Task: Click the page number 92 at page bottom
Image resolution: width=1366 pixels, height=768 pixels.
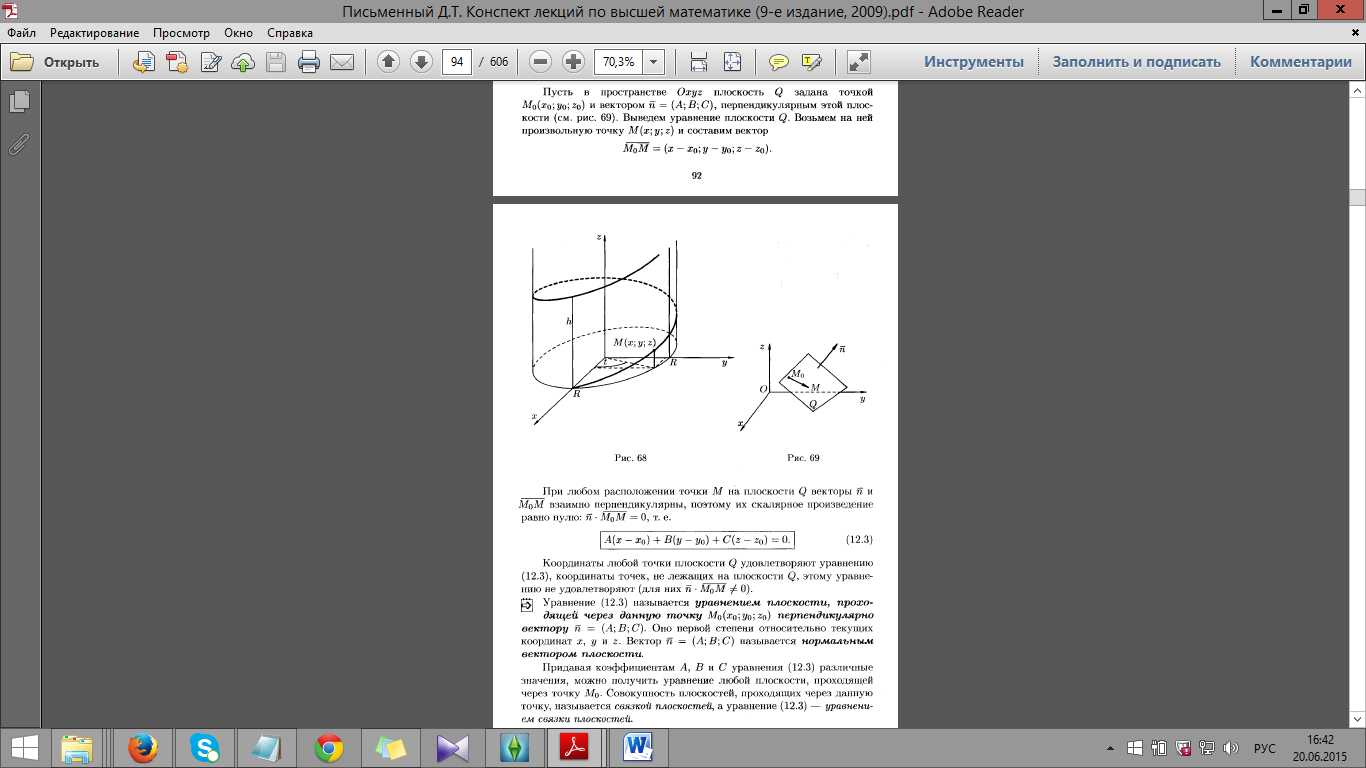Action: pyautogui.click(x=696, y=176)
